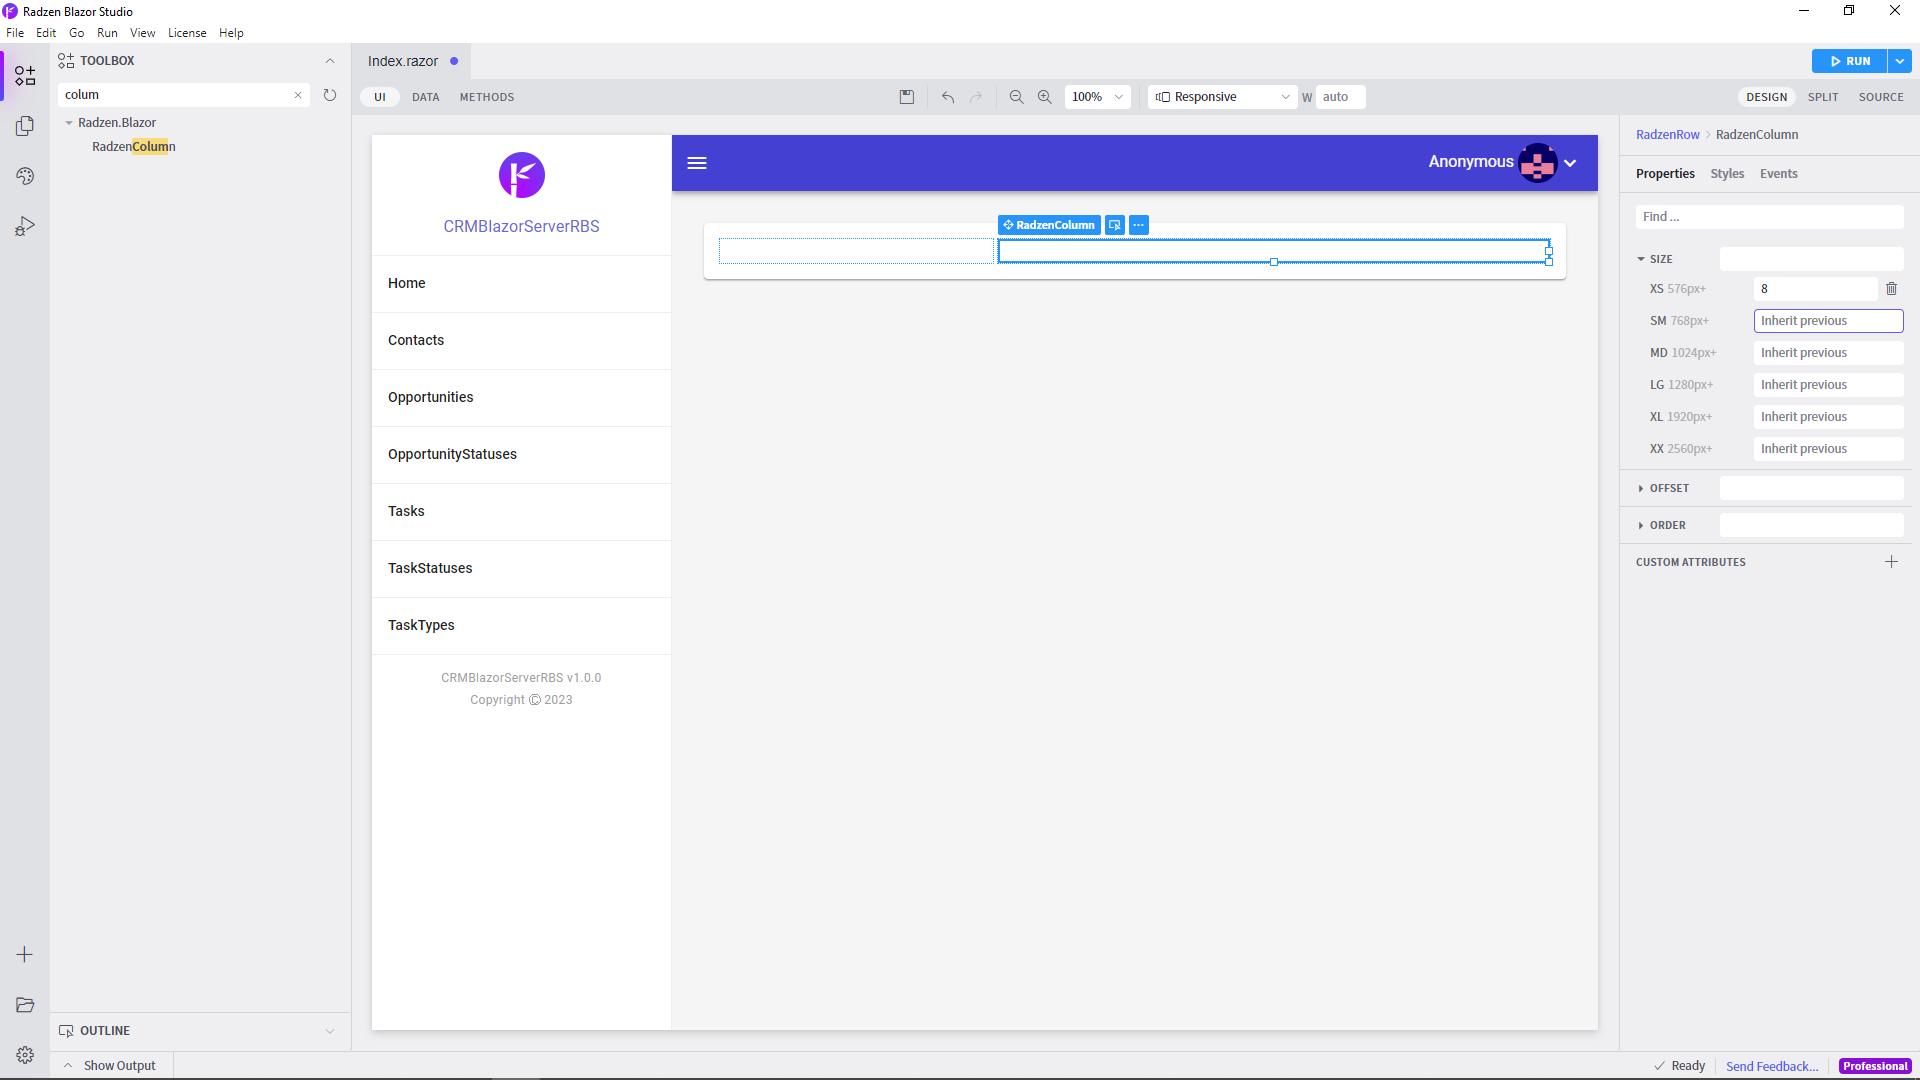The height and width of the screenshot is (1080, 1920).
Task: Click the Professional license badge
Action: tap(1875, 1067)
